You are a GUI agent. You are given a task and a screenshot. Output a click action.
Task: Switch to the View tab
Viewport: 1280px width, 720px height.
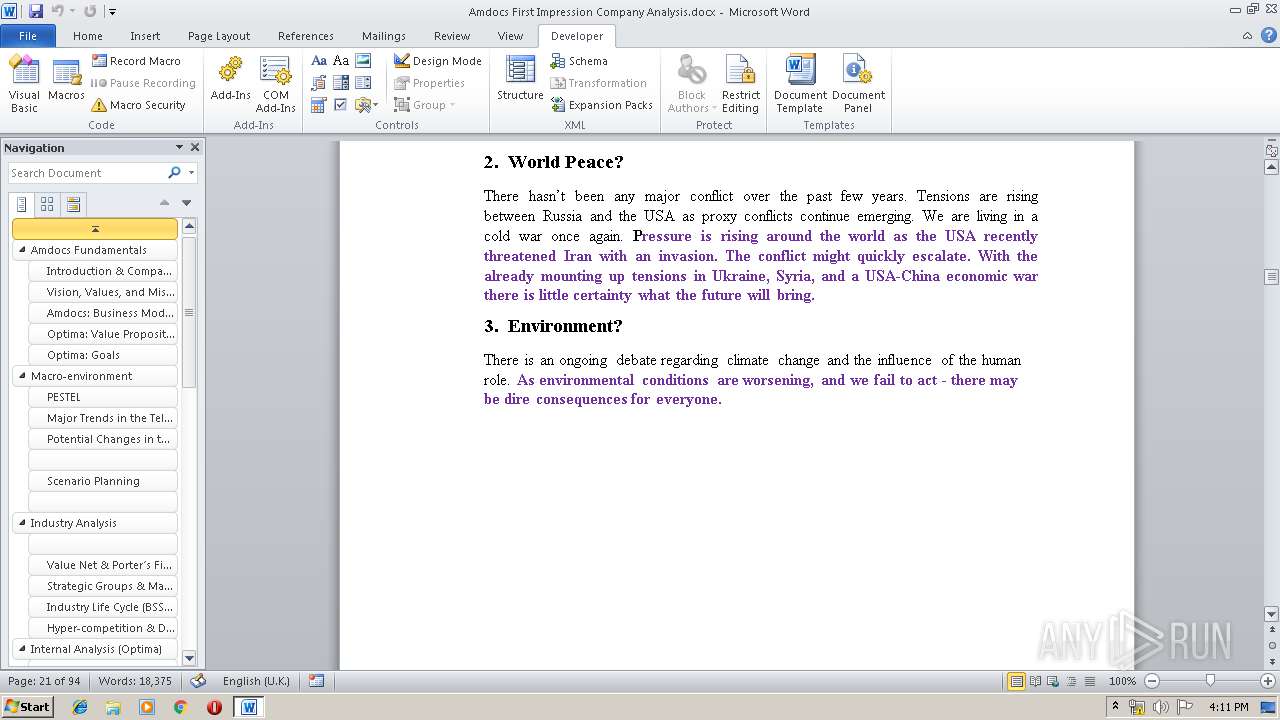(x=510, y=36)
